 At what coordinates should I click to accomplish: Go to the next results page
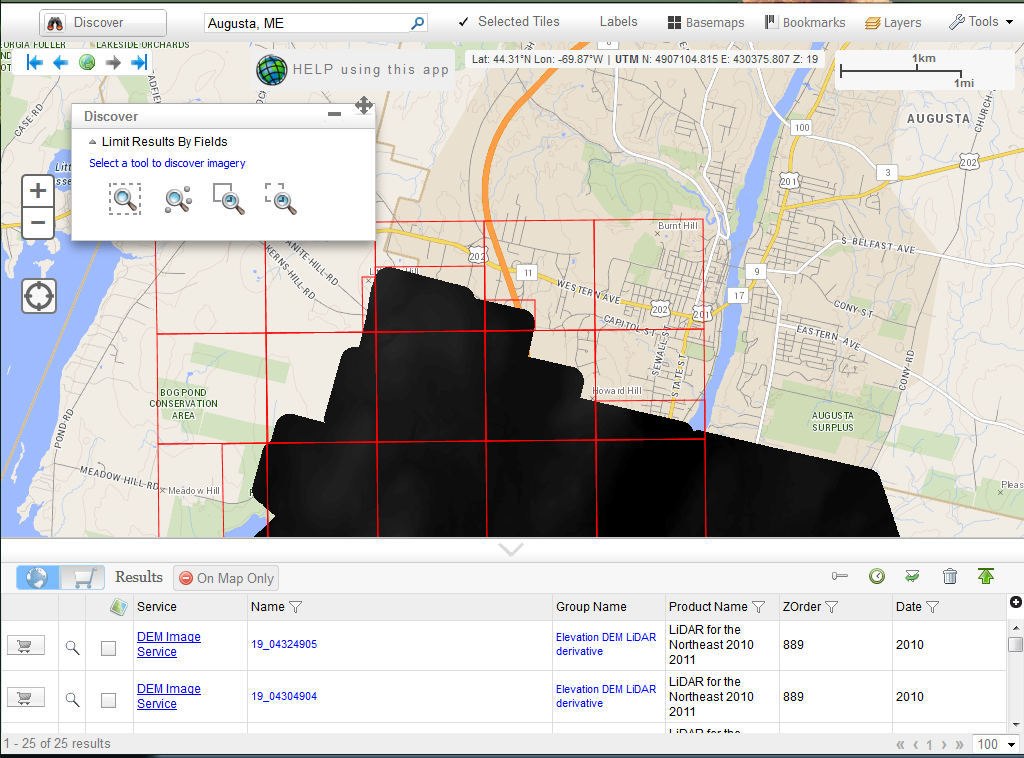[944, 744]
